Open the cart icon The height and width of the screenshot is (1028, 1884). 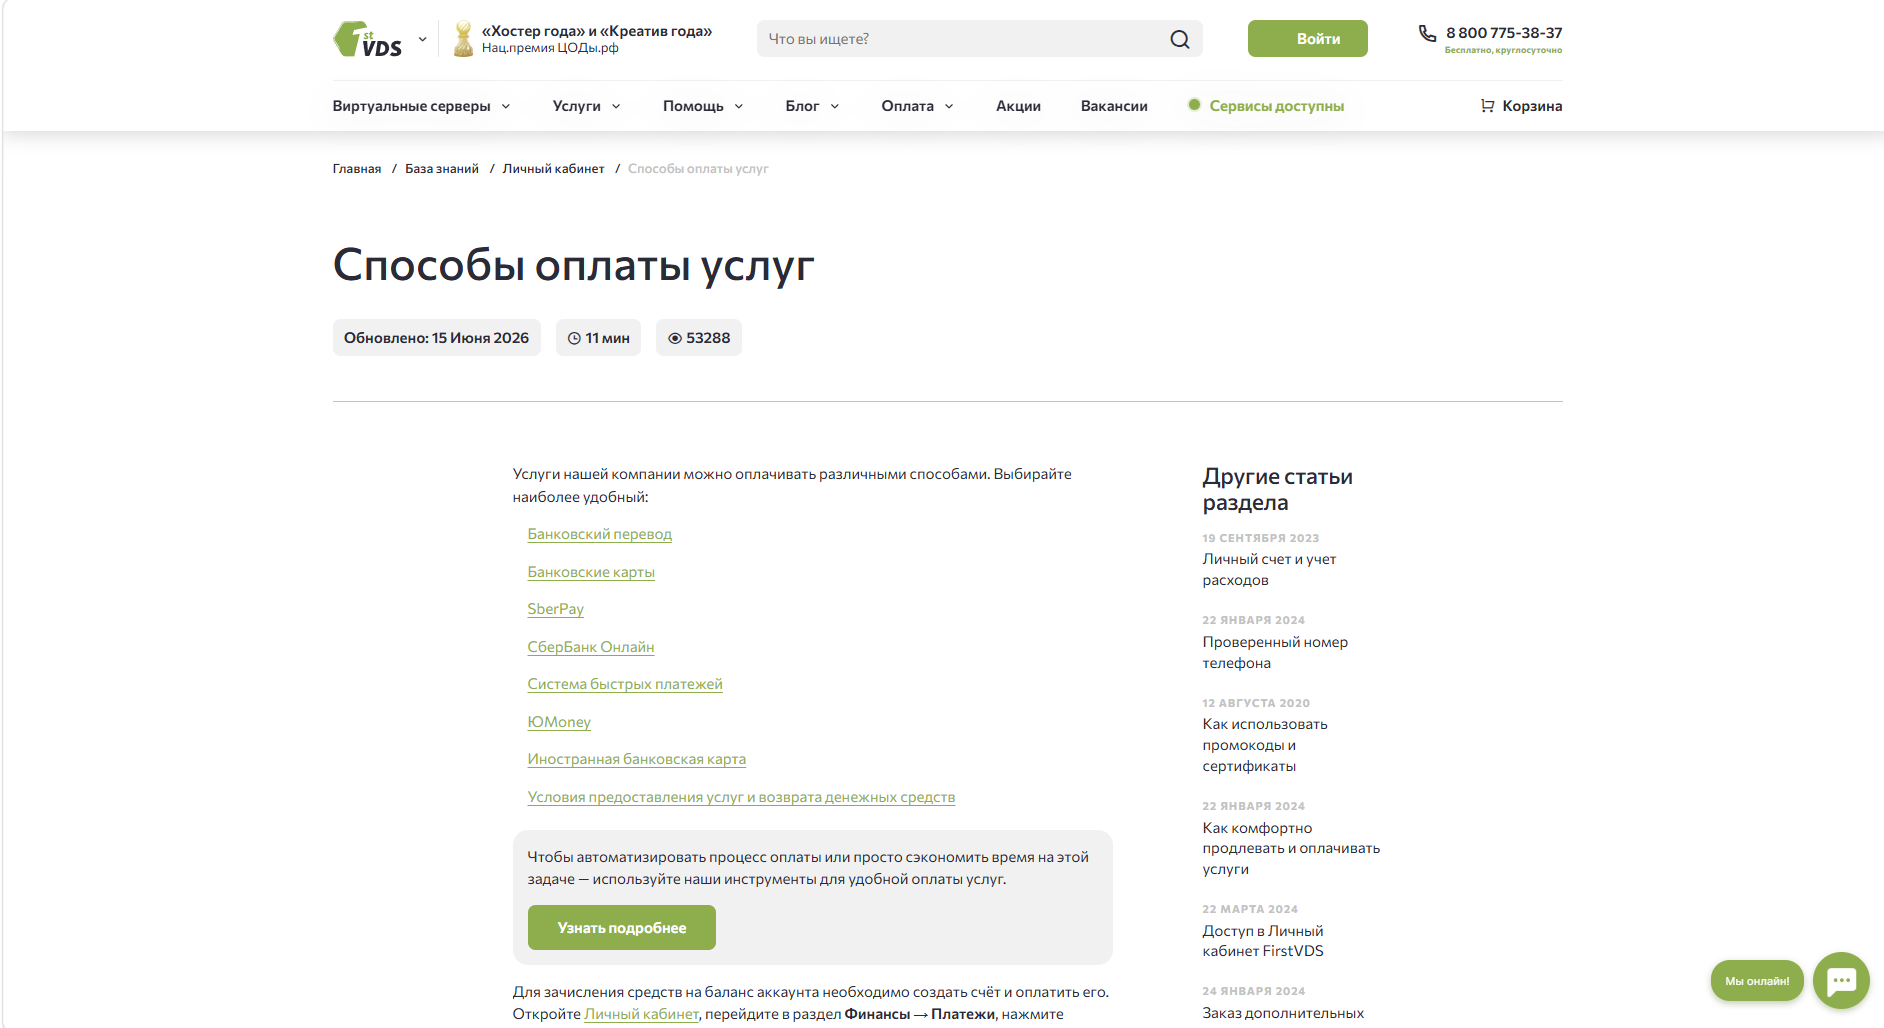1487,106
